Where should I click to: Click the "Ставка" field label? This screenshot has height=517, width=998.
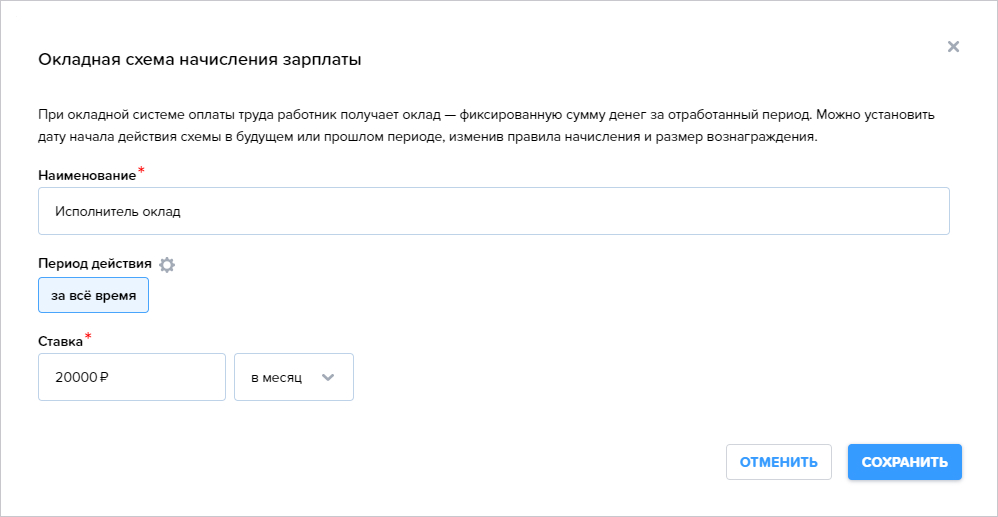[x=60, y=342]
